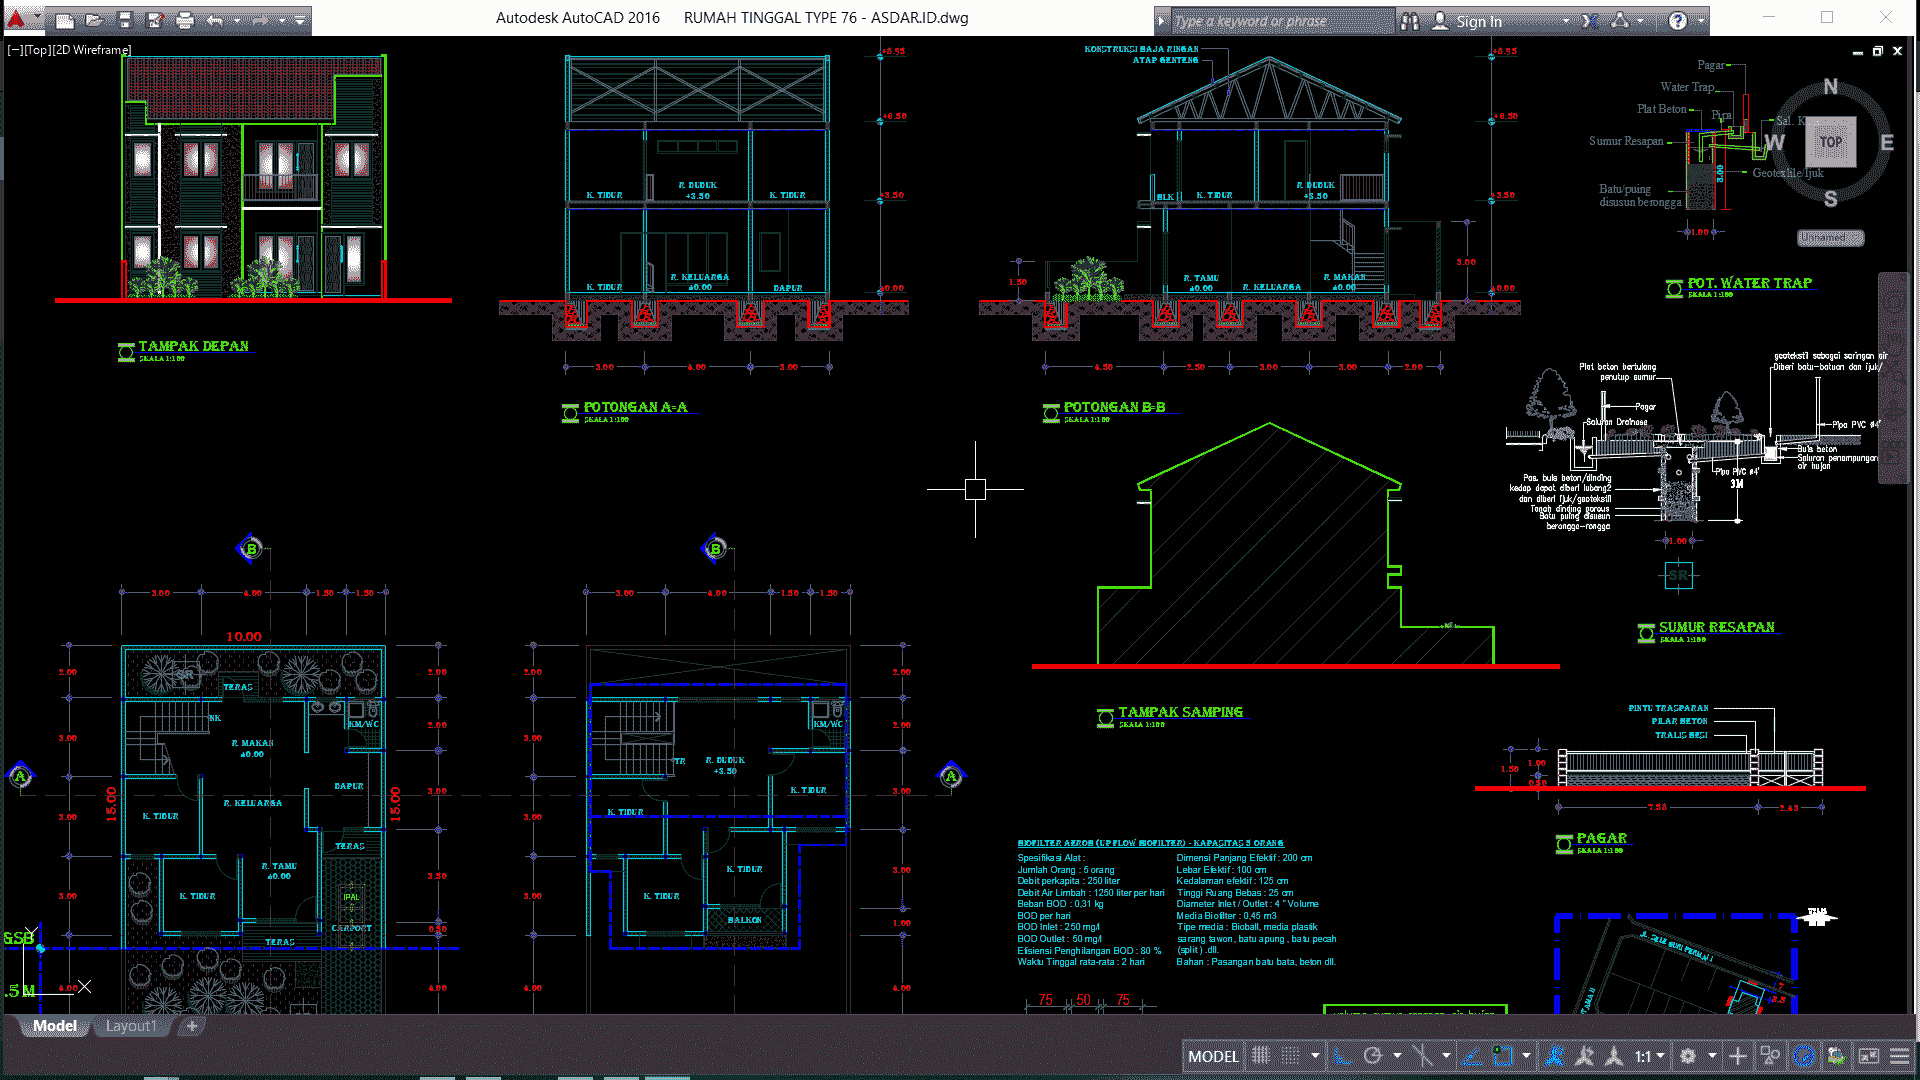Screen dimensions: 1920x1080
Task: Open the Help dropdown arrow
Action: (1700, 21)
